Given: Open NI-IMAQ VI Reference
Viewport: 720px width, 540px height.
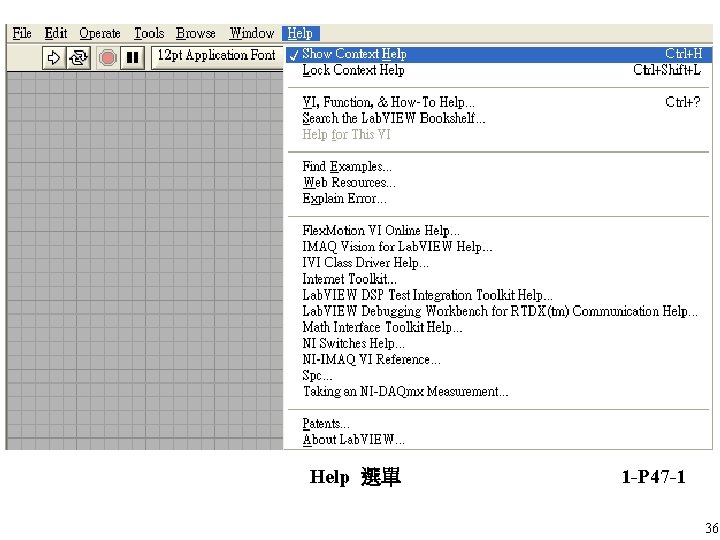Looking at the screenshot, I should pyautogui.click(x=499, y=360).
